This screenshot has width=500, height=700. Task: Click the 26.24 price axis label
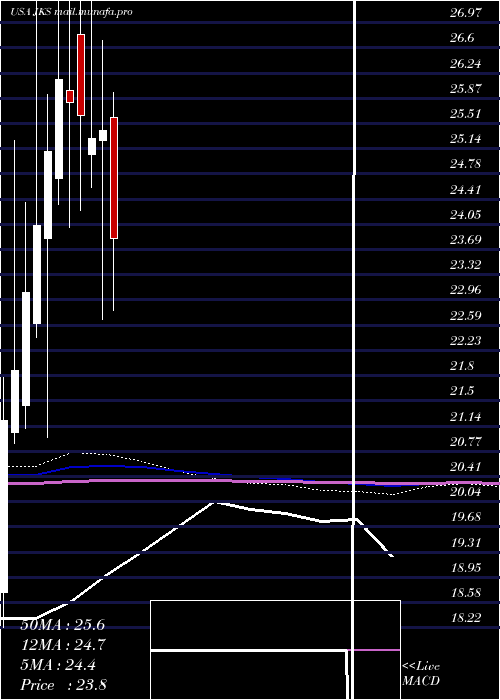[466, 63]
